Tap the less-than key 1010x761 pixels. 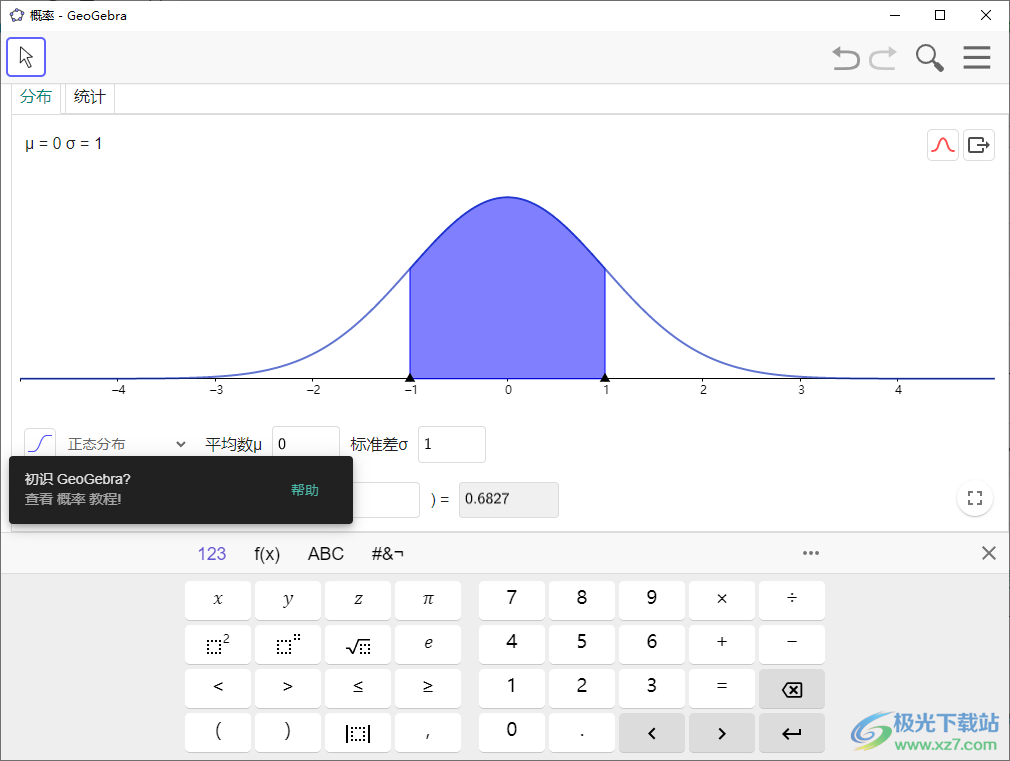pyautogui.click(x=218, y=689)
